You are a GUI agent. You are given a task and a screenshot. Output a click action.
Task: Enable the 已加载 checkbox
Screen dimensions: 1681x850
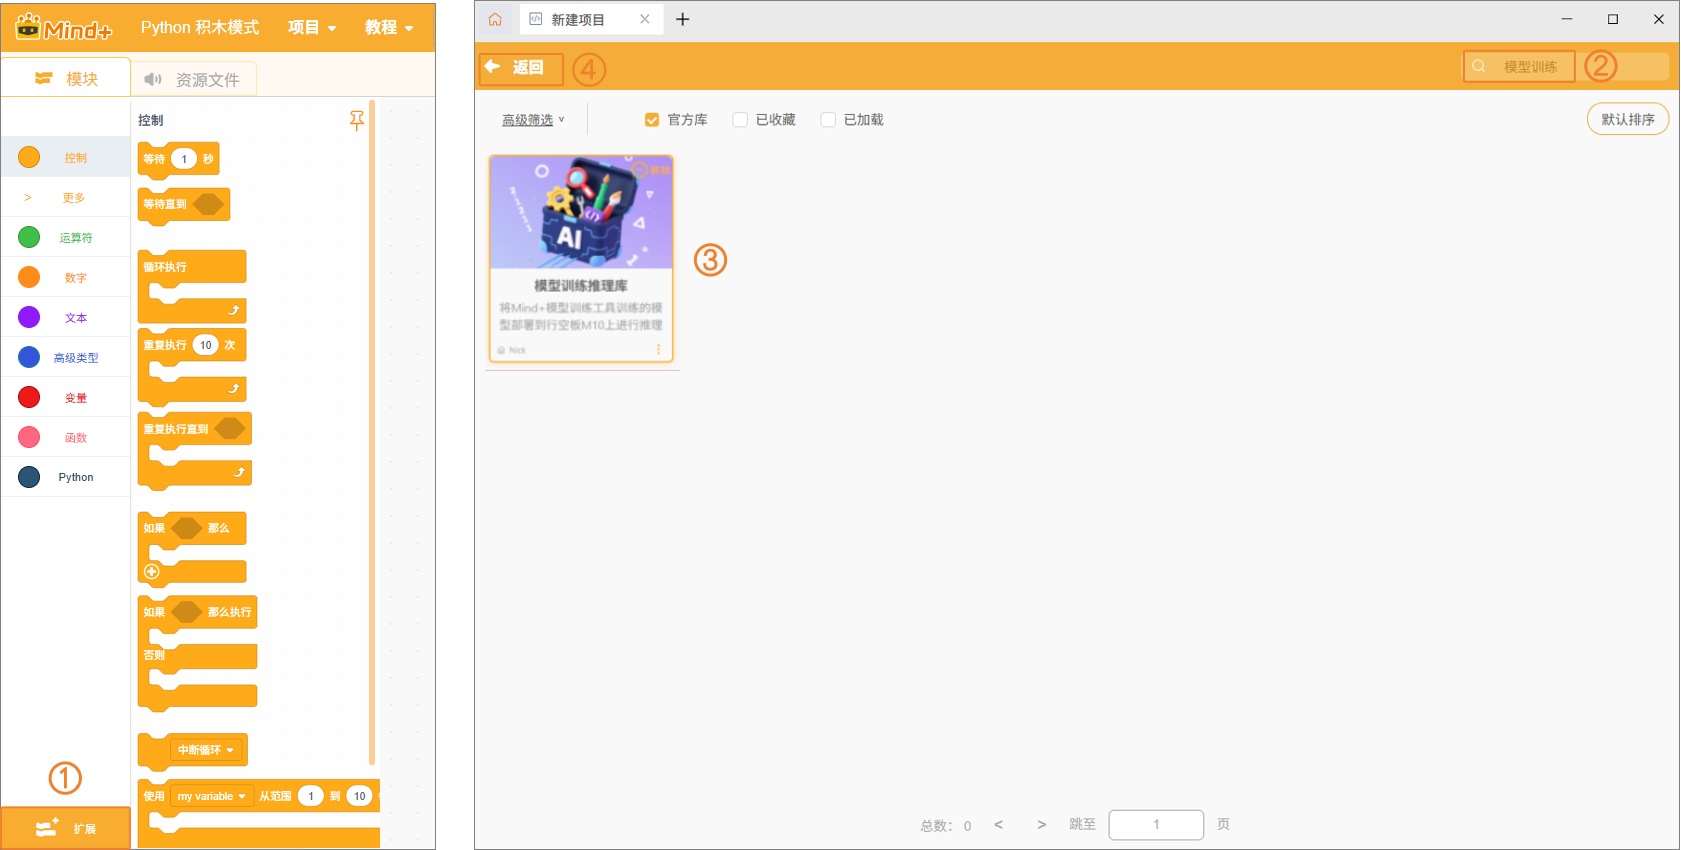828,120
